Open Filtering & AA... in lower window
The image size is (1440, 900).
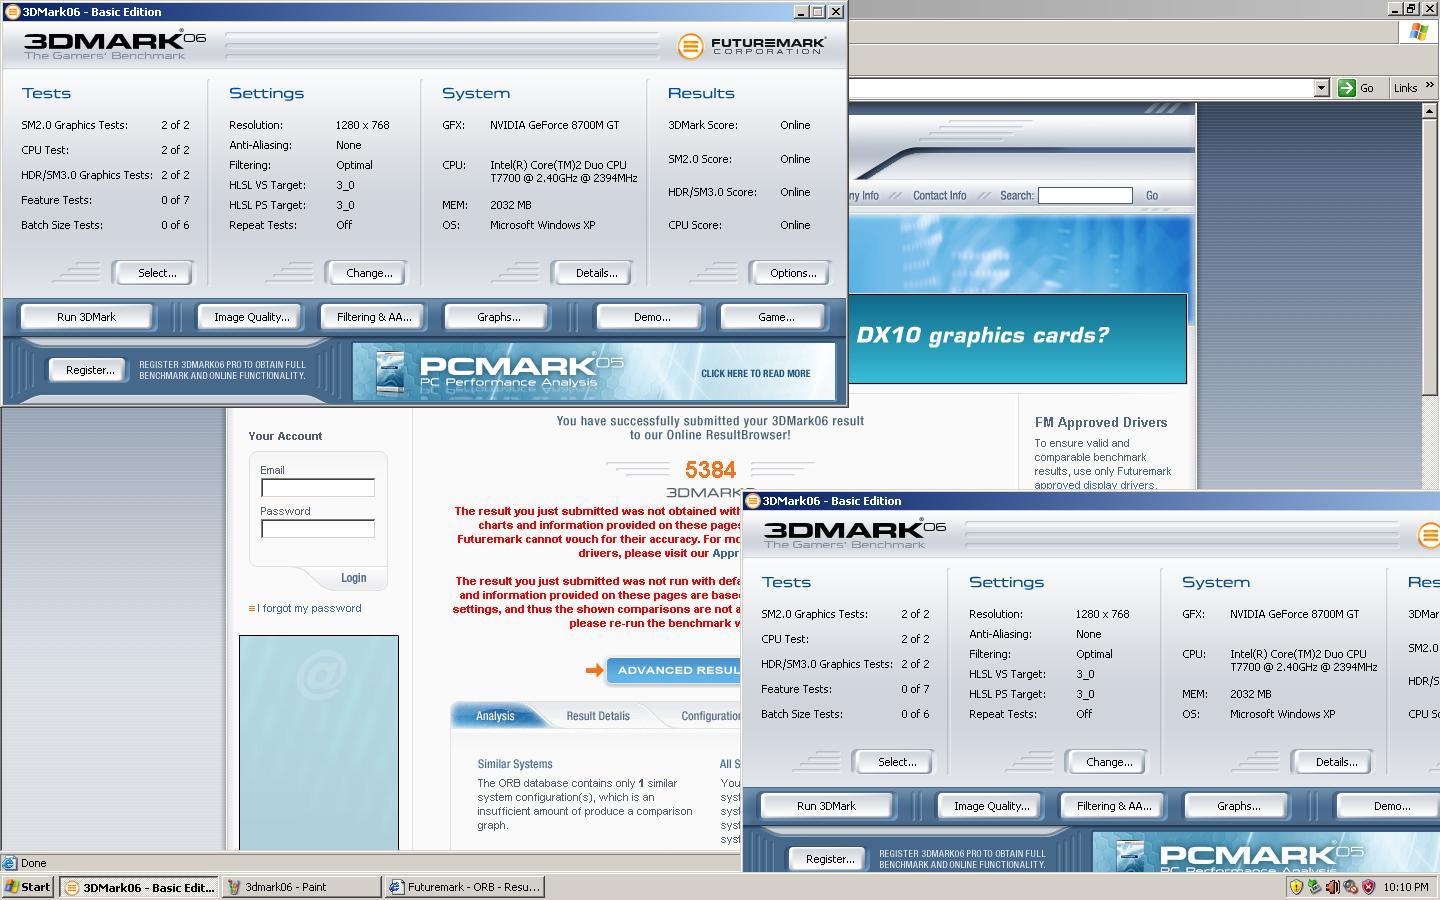pyautogui.click(x=1114, y=806)
